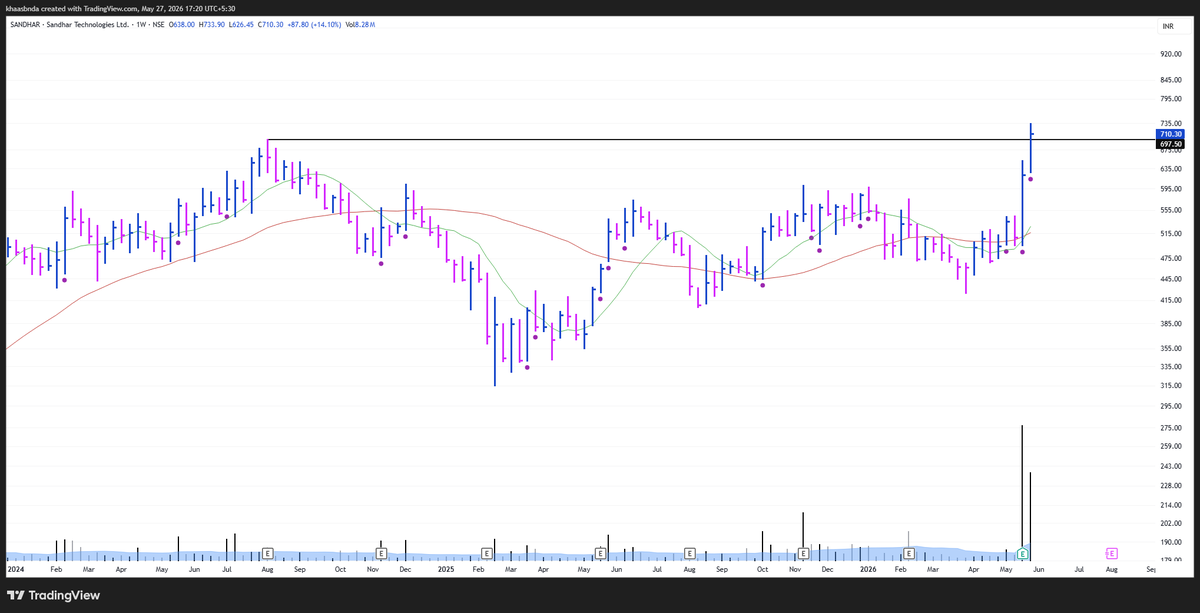Image resolution: width=1200 pixels, height=613 pixels.
Task: Click the 190.00 price axis label
Action: tap(1171, 541)
